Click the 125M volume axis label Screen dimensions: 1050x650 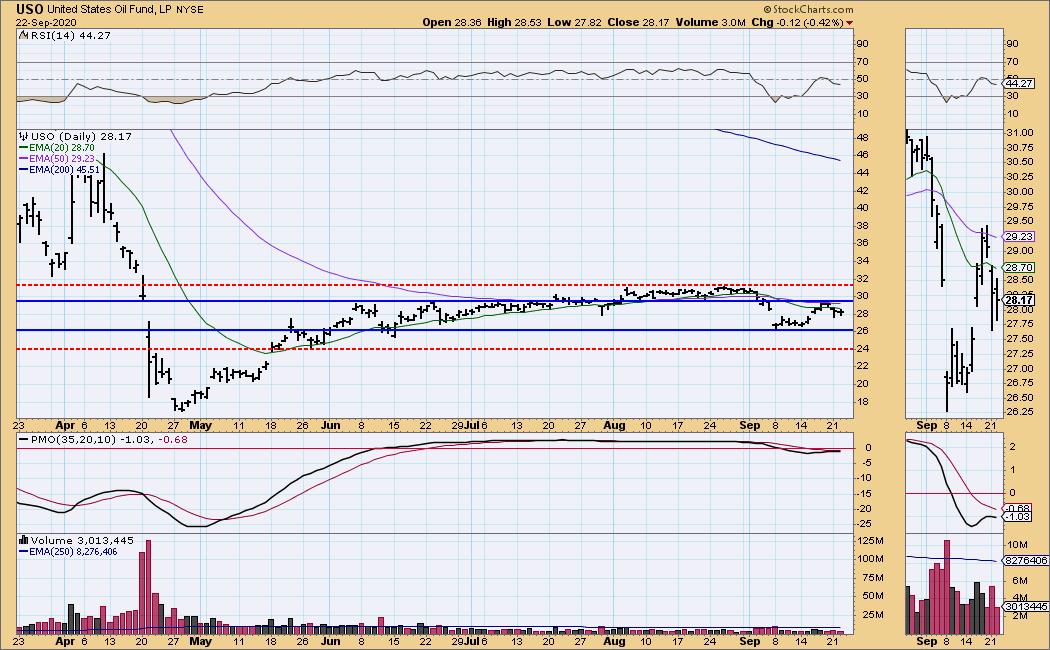(x=871, y=540)
